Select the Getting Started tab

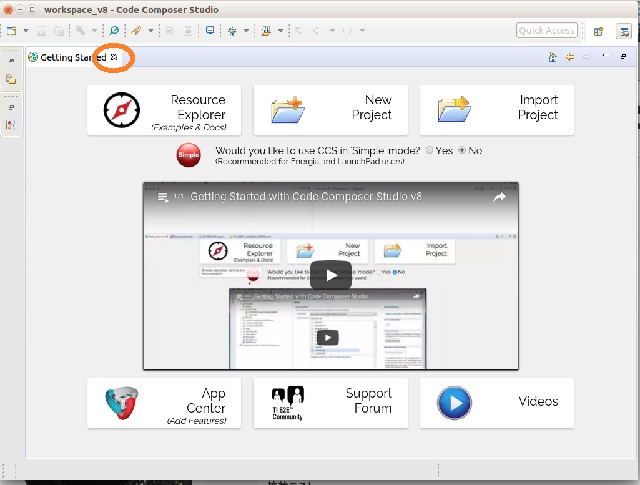[73, 58]
